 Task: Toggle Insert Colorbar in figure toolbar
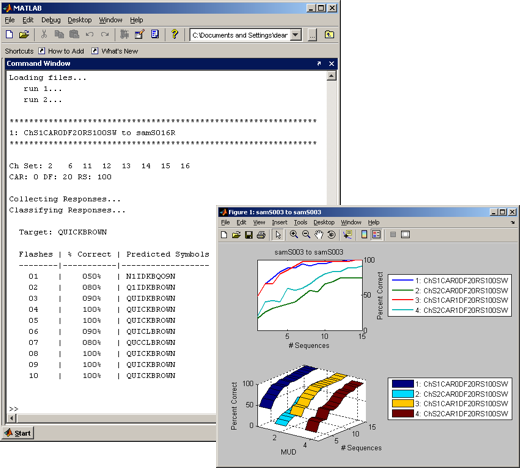click(x=364, y=235)
